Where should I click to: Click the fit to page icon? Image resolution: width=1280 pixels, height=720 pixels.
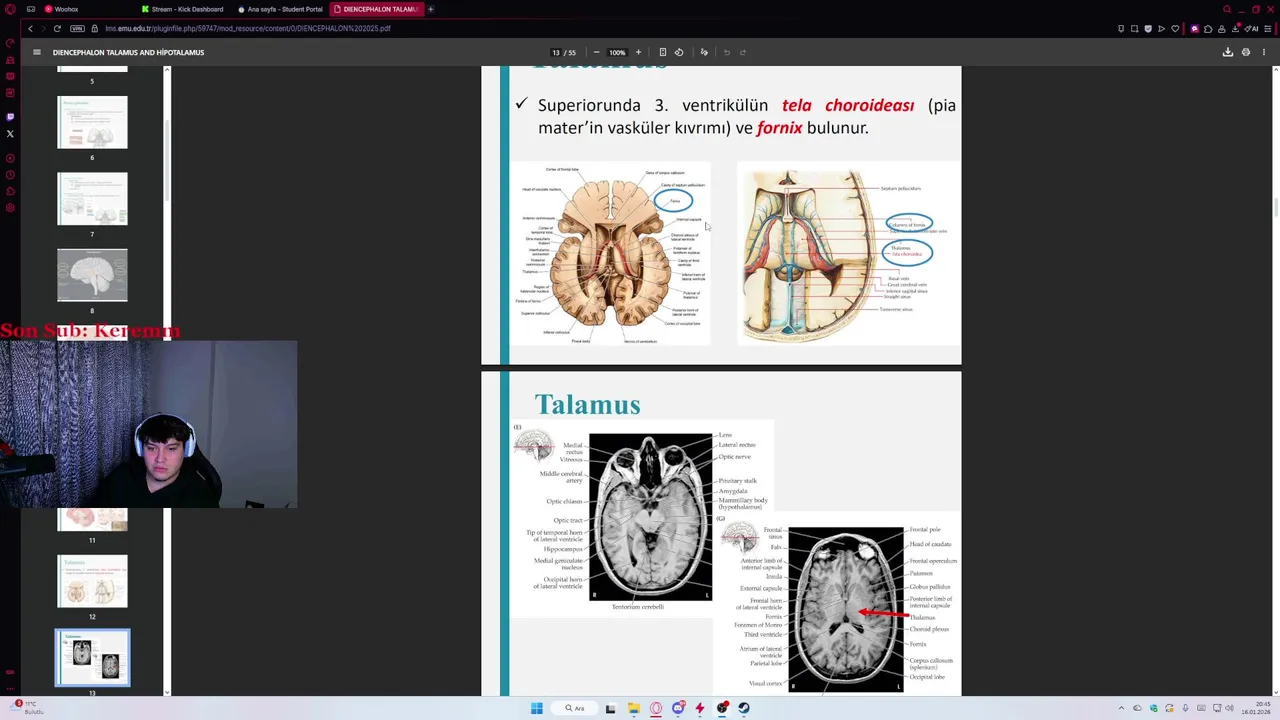click(x=662, y=52)
